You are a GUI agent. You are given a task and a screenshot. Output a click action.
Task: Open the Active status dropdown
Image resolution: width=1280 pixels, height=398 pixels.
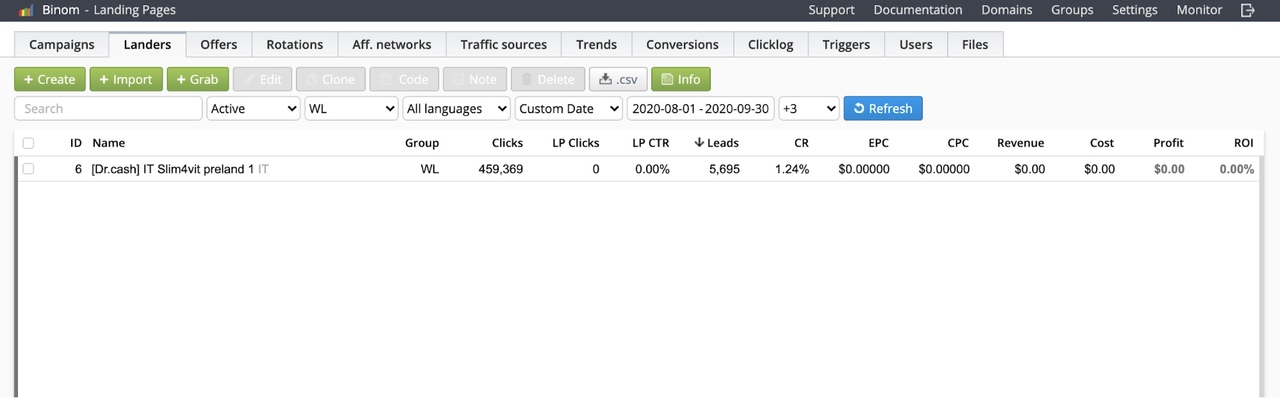253,108
